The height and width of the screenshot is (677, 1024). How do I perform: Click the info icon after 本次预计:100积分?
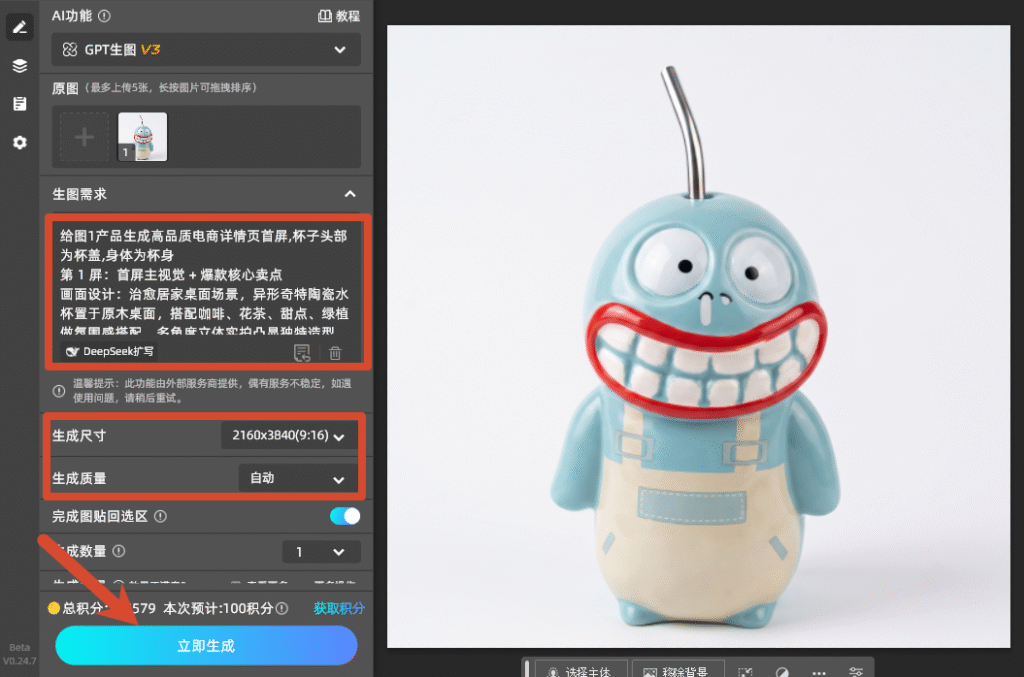click(281, 608)
